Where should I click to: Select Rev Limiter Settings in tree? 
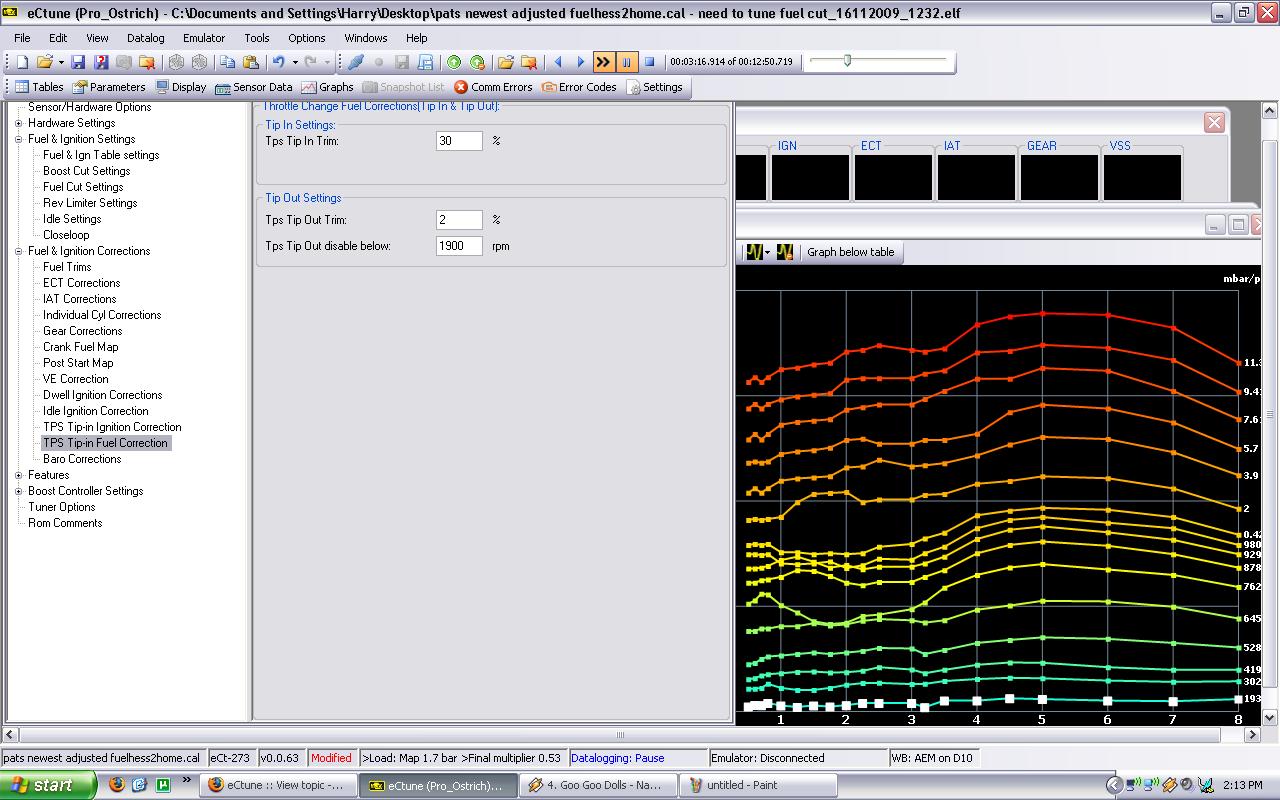90,203
